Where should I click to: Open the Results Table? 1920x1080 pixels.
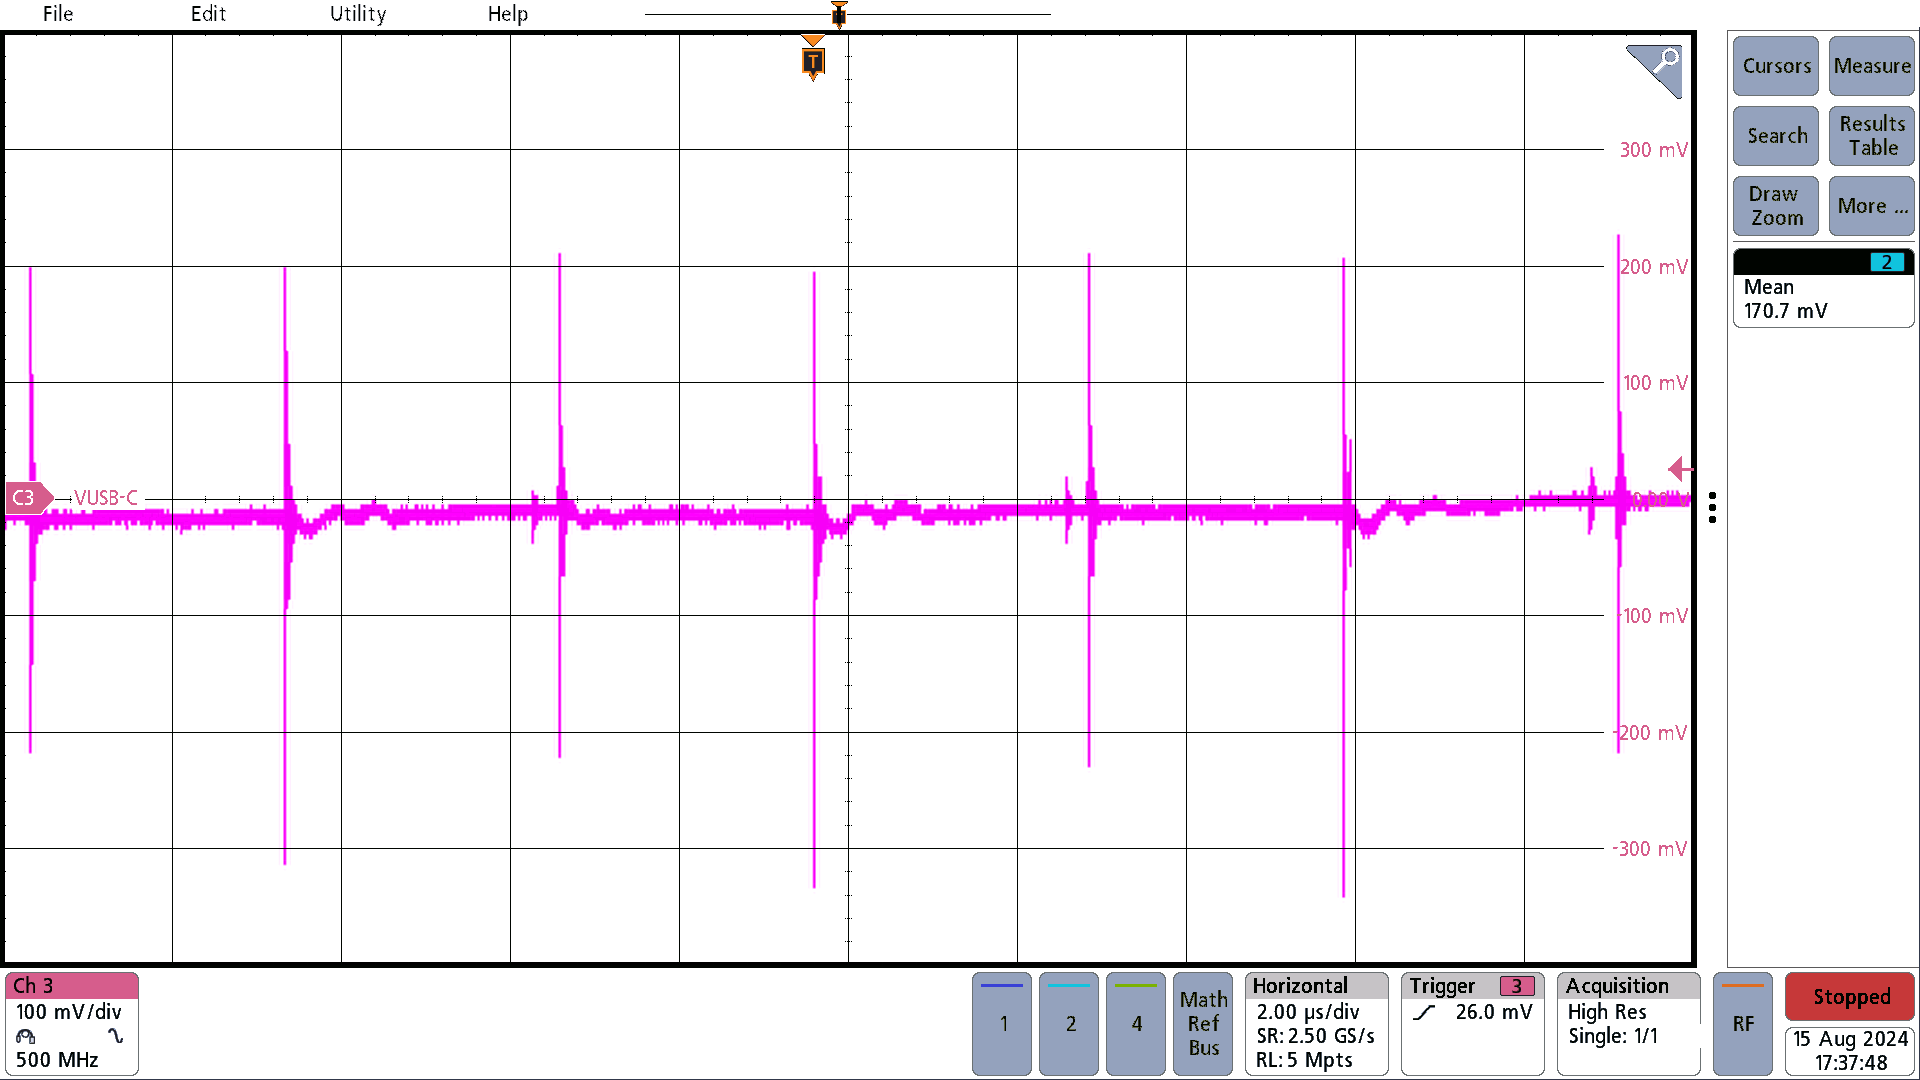(1872, 136)
